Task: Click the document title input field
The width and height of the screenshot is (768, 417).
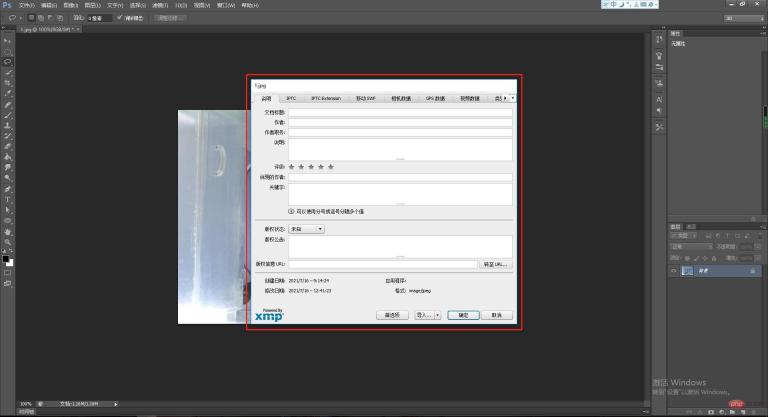Action: tap(400, 112)
